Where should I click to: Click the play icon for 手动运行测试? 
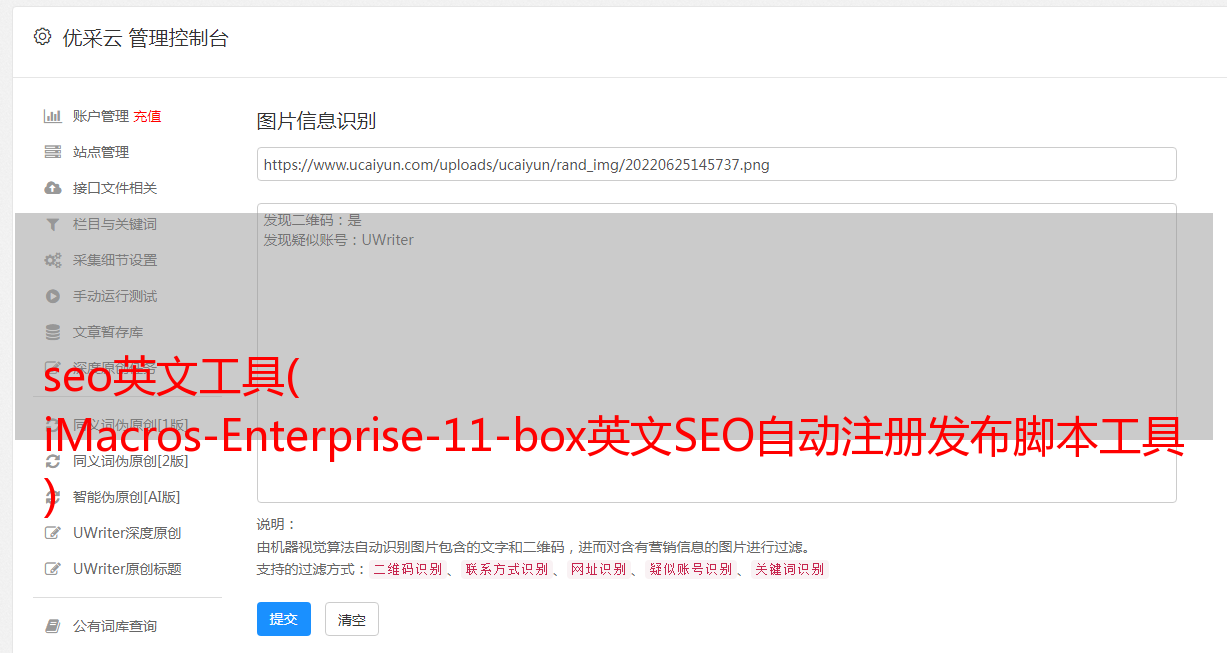pyautogui.click(x=53, y=296)
